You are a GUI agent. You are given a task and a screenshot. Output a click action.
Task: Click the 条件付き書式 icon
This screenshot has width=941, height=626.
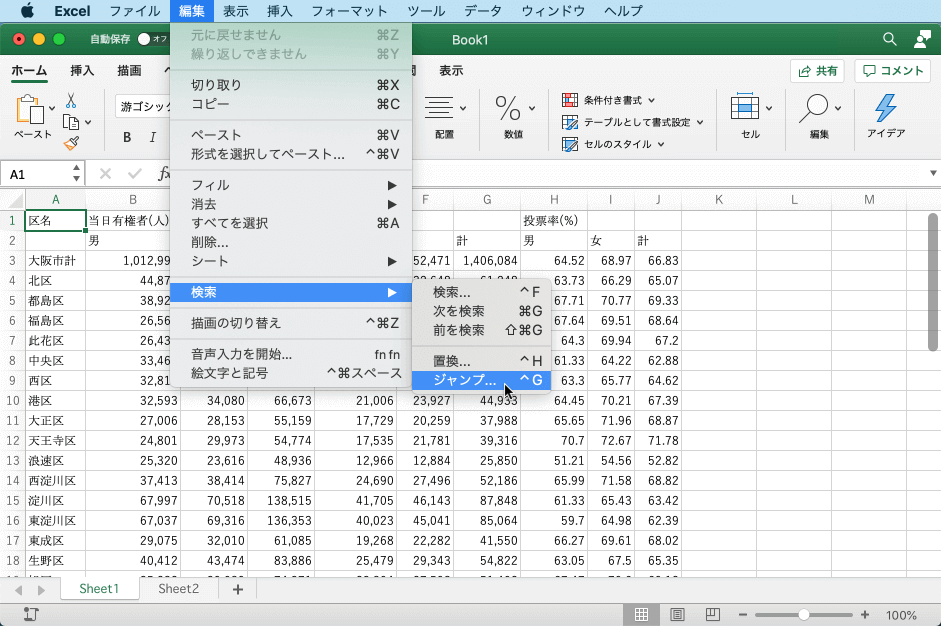570,100
